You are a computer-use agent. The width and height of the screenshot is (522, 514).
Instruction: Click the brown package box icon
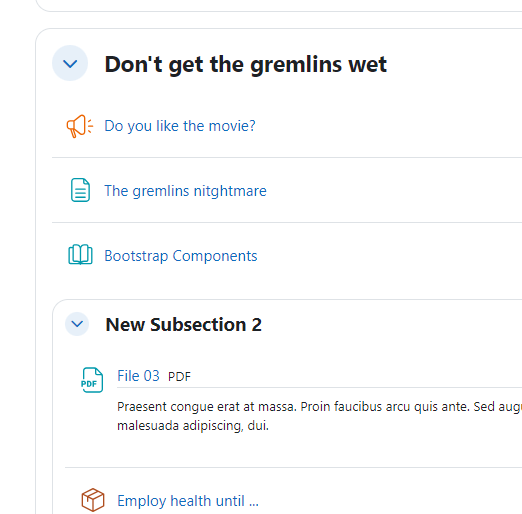[x=93, y=500]
